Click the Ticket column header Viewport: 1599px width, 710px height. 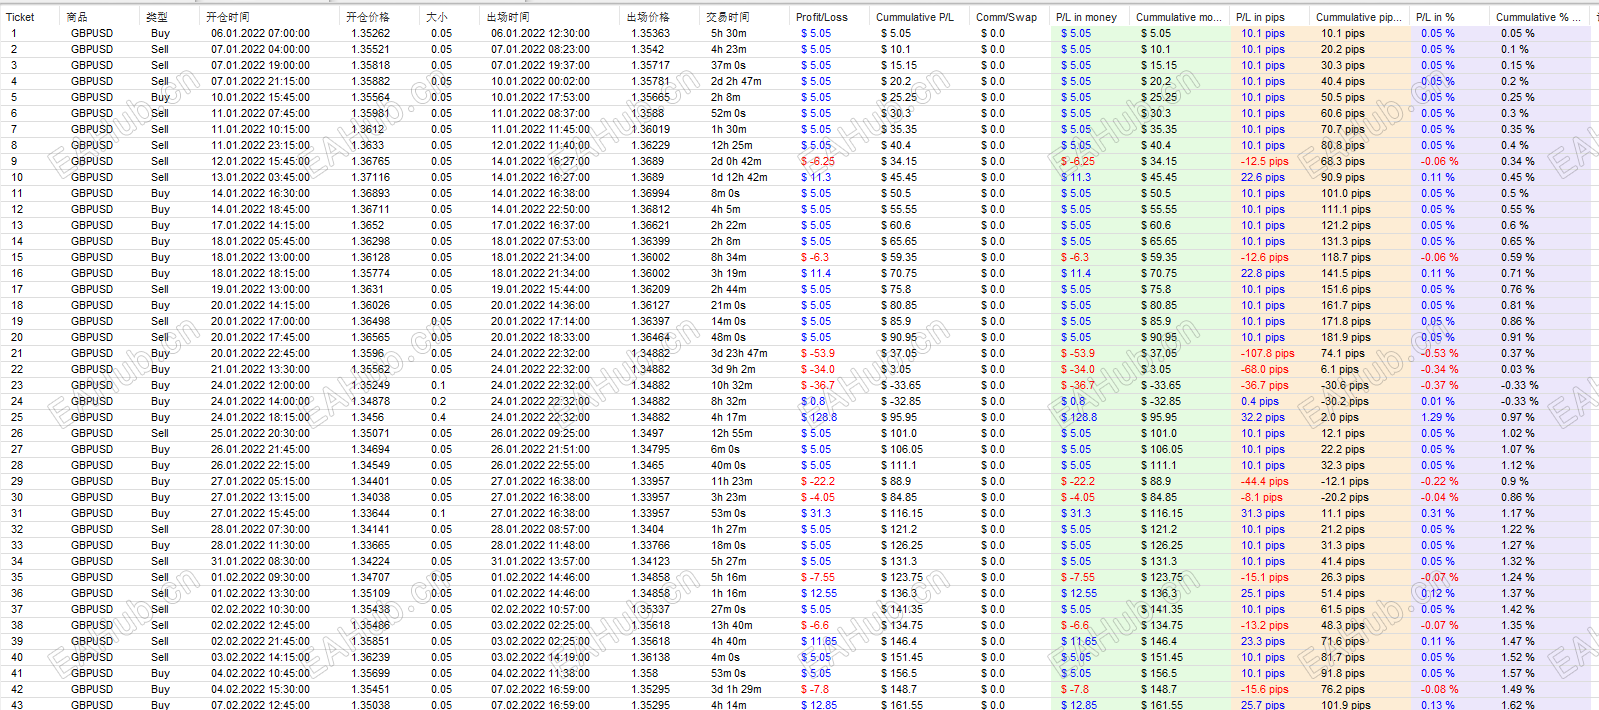20,17
